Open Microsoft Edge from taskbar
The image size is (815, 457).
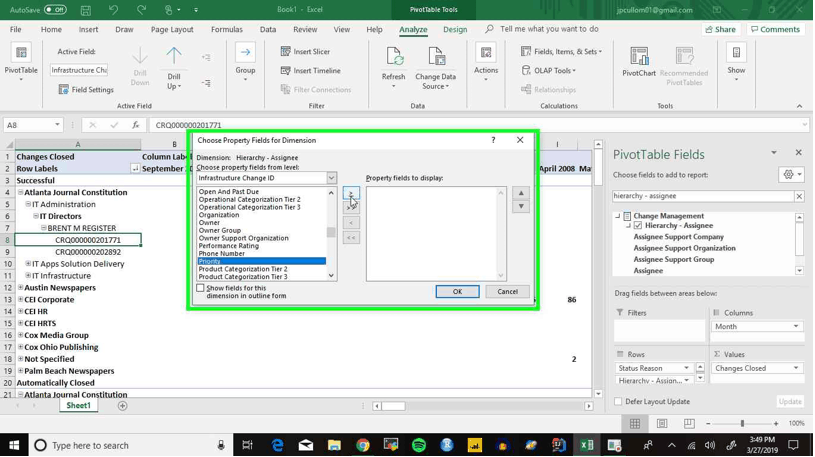(x=278, y=445)
